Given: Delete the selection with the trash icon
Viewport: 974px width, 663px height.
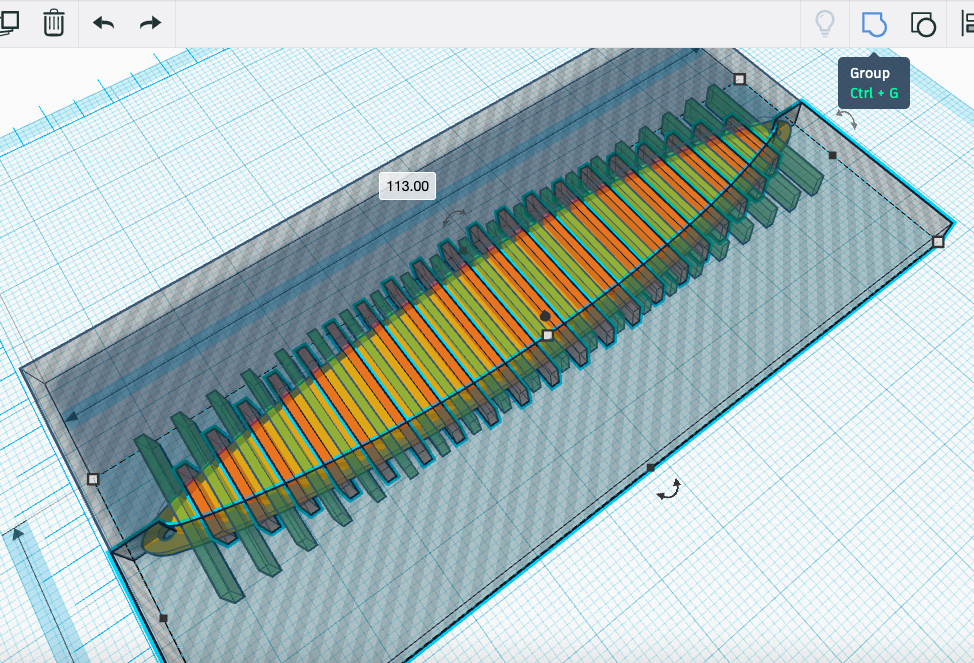Looking at the screenshot, I should pyautogui.click(x=53, y=23).
